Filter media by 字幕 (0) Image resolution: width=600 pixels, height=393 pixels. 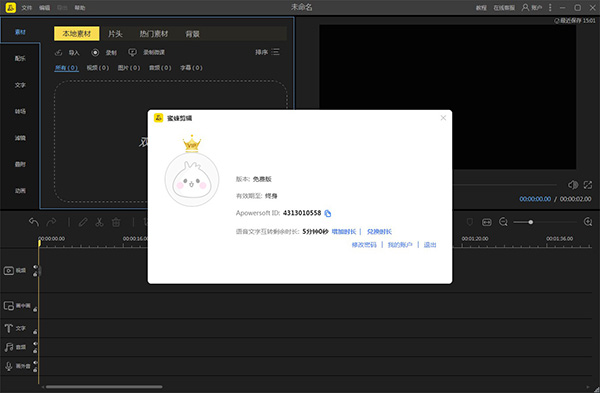(191, 68)
